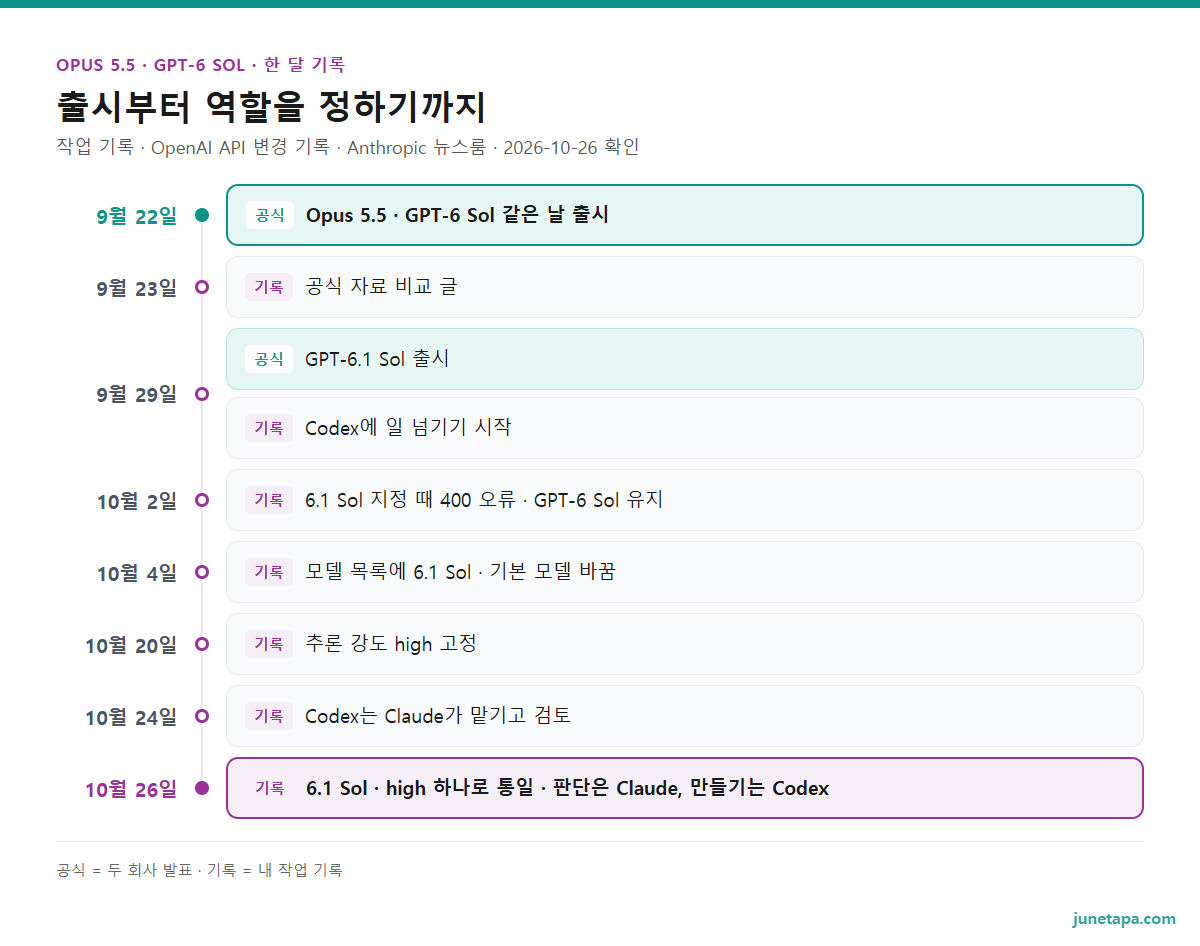
Task: Click the marker for 10월 4일
Action: coord(202,572)
